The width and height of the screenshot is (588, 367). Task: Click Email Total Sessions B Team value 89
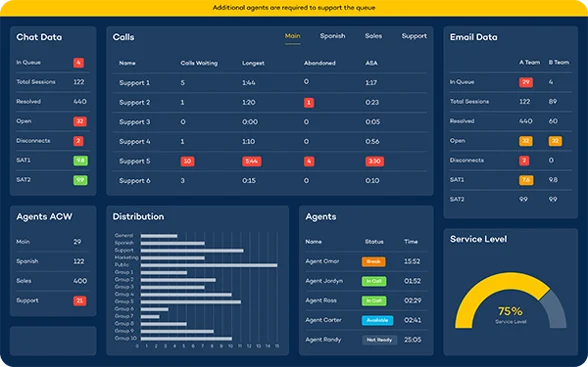click(x=553, y=102)
